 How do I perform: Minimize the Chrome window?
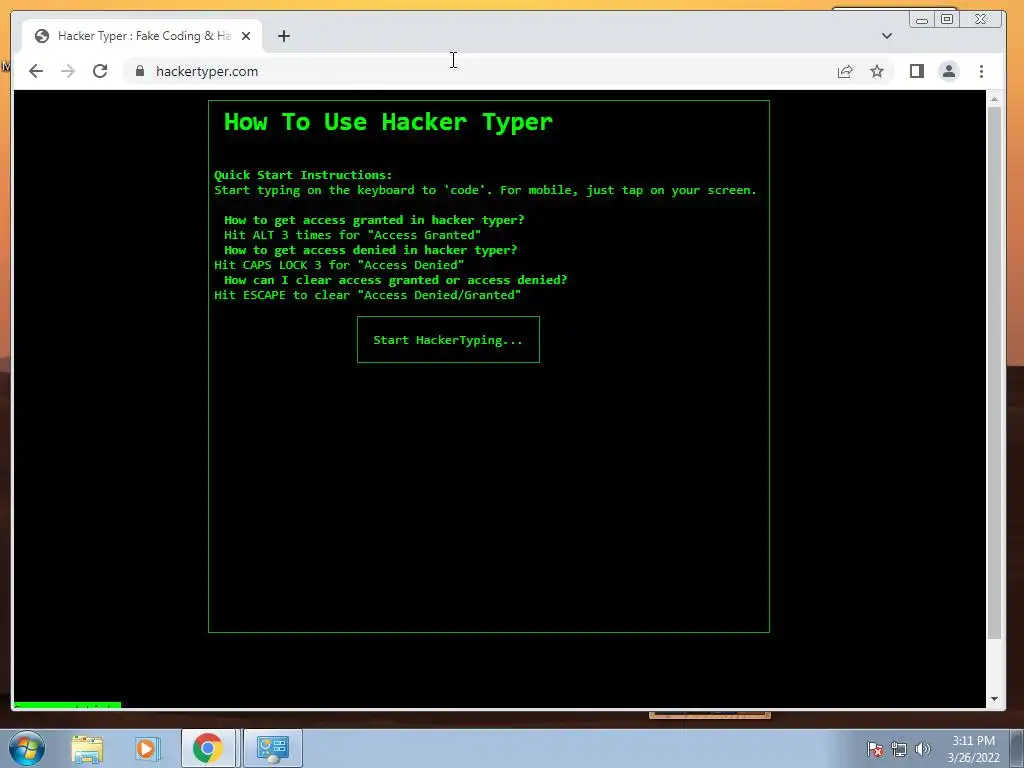click(x=921, y=20)
